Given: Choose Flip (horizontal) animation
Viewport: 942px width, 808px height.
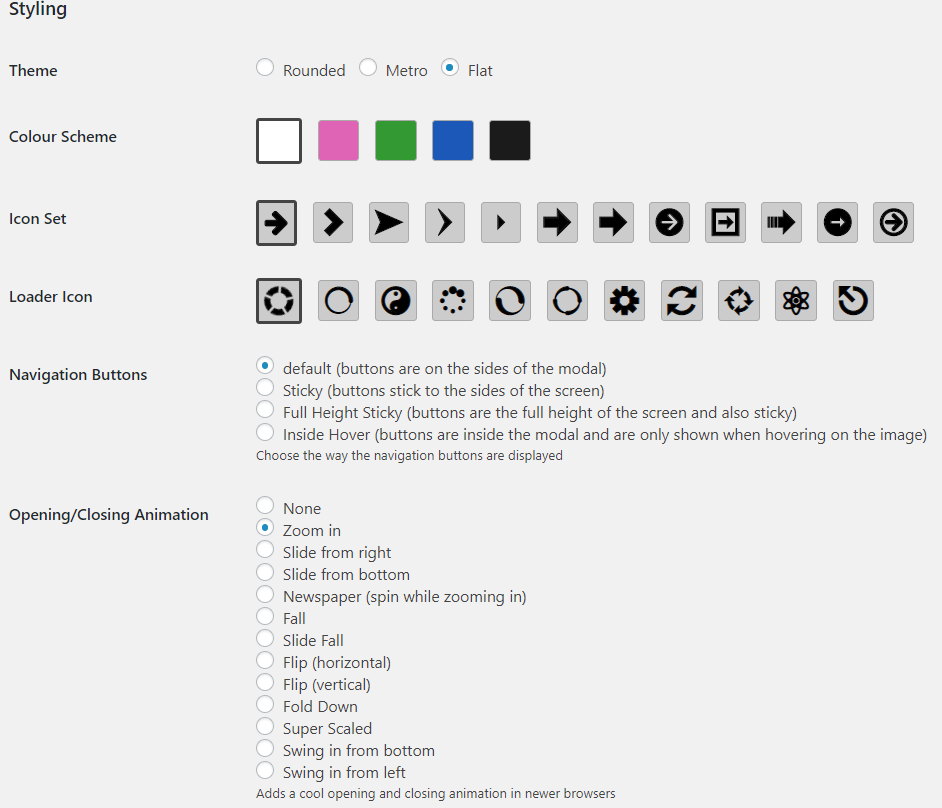Looking at the screenshot, I should coord(265,660).
